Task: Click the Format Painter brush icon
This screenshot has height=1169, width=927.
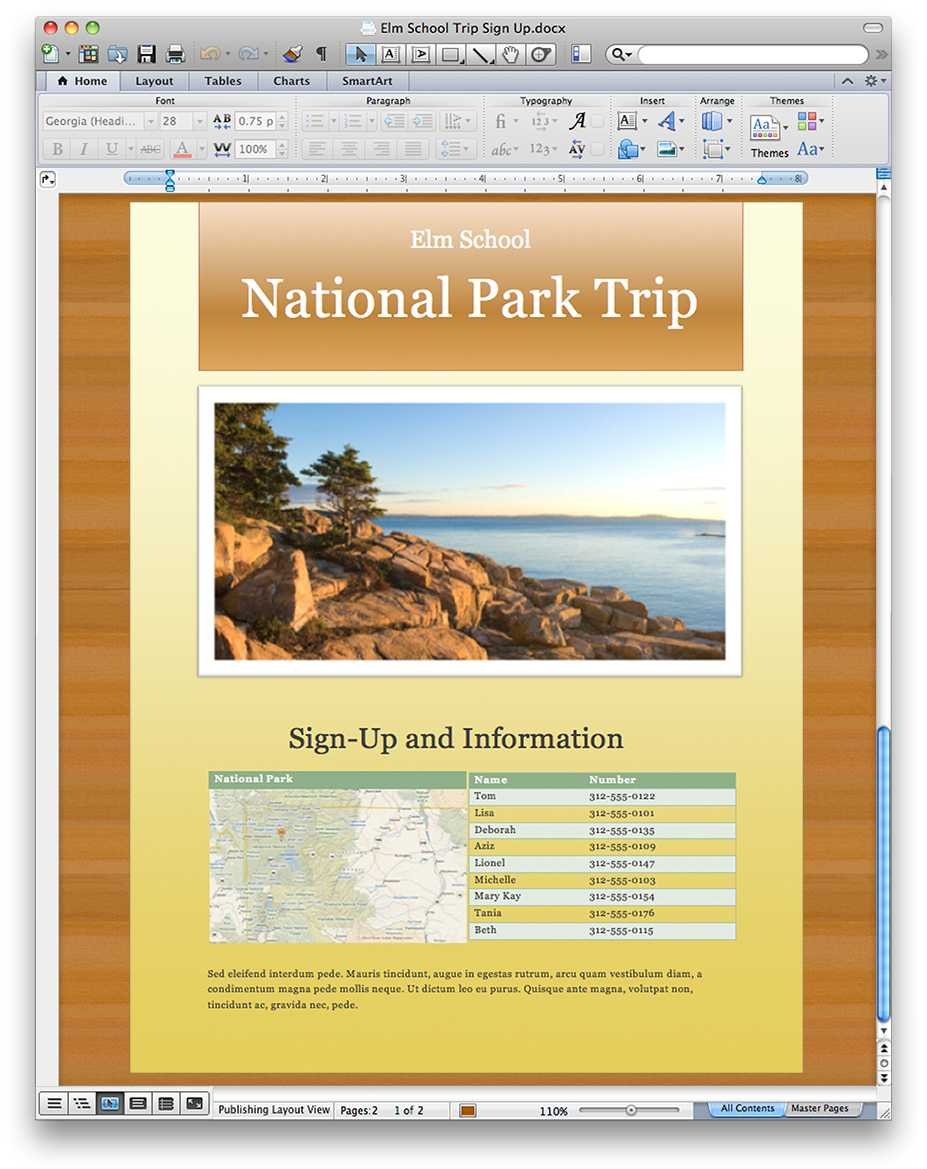Action: click(292, 54)
